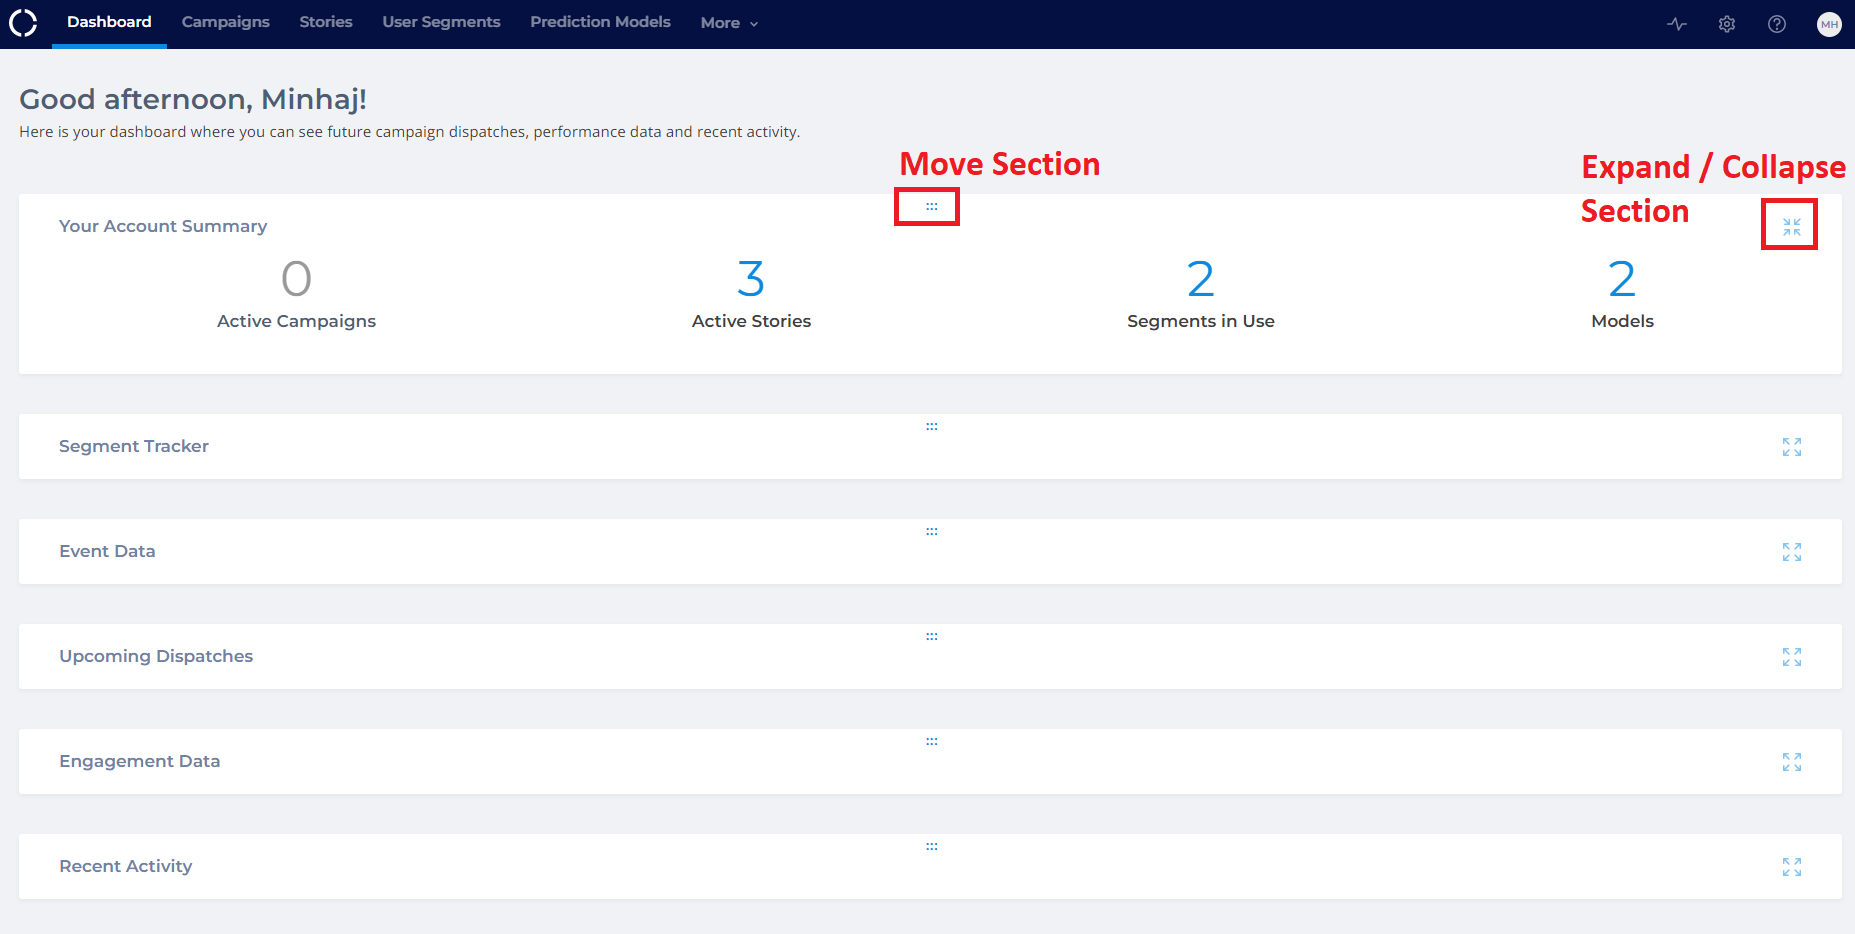
Task: Click the Models label
Action: [x=1622, y=321]
